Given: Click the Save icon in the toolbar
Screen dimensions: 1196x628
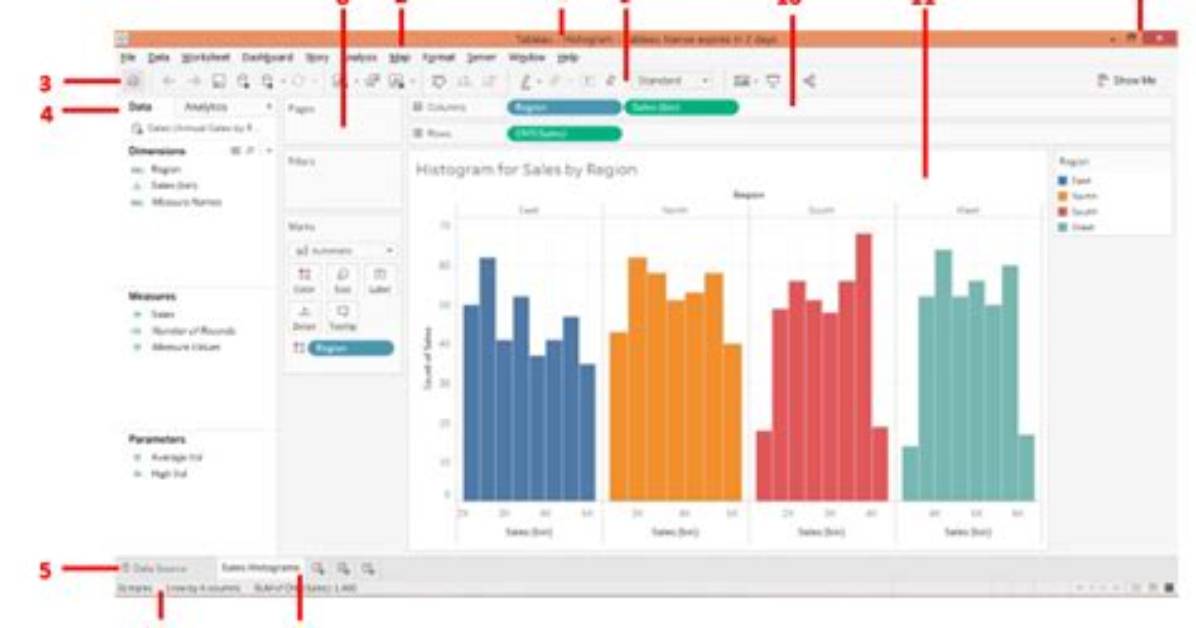Looking at the screenshot, I should coord(218,81).
